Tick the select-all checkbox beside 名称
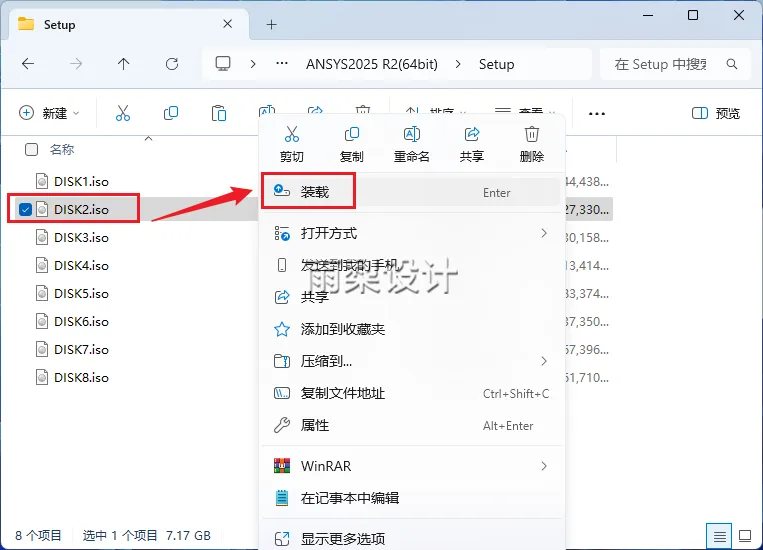The height and width of the screenshot is (550, 763). point(31,149)
